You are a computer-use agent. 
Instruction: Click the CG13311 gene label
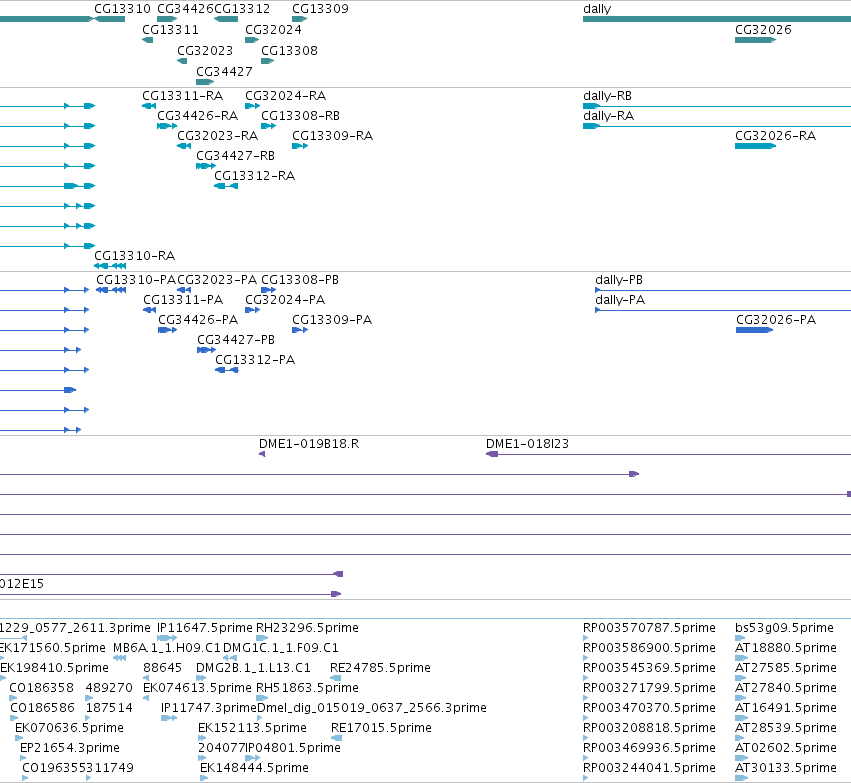170,30
